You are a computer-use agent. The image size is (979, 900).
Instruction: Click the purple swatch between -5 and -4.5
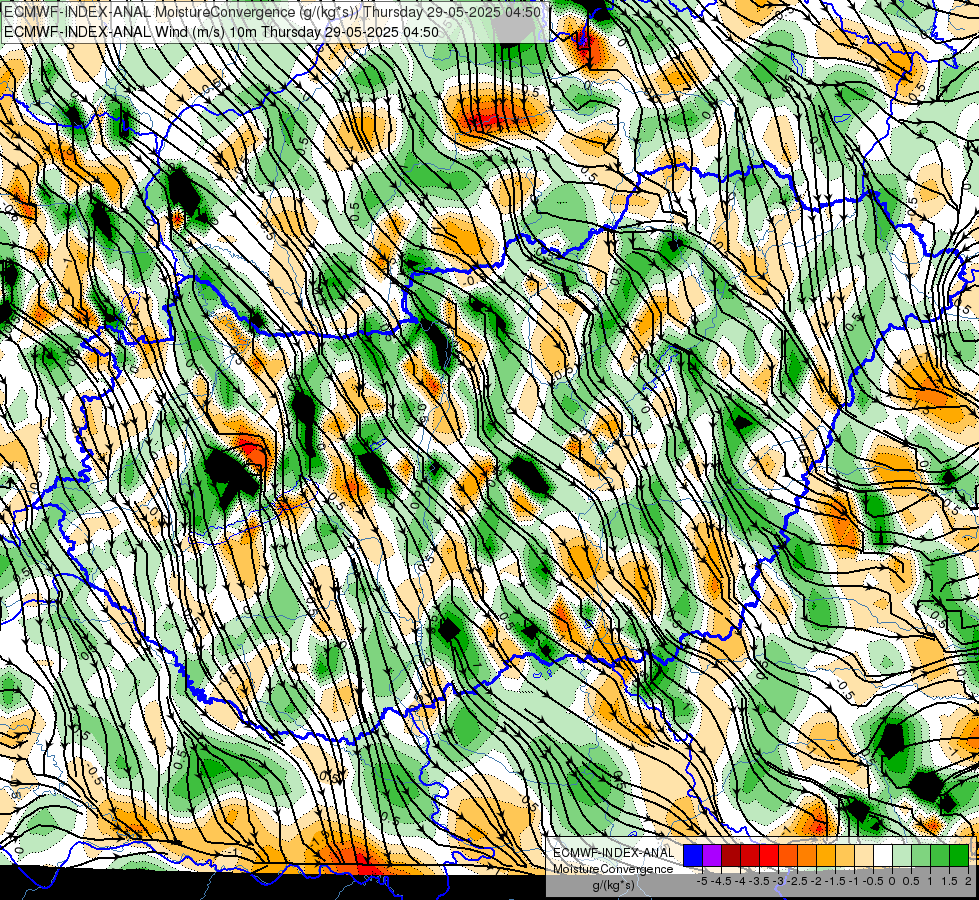(712, 855)
